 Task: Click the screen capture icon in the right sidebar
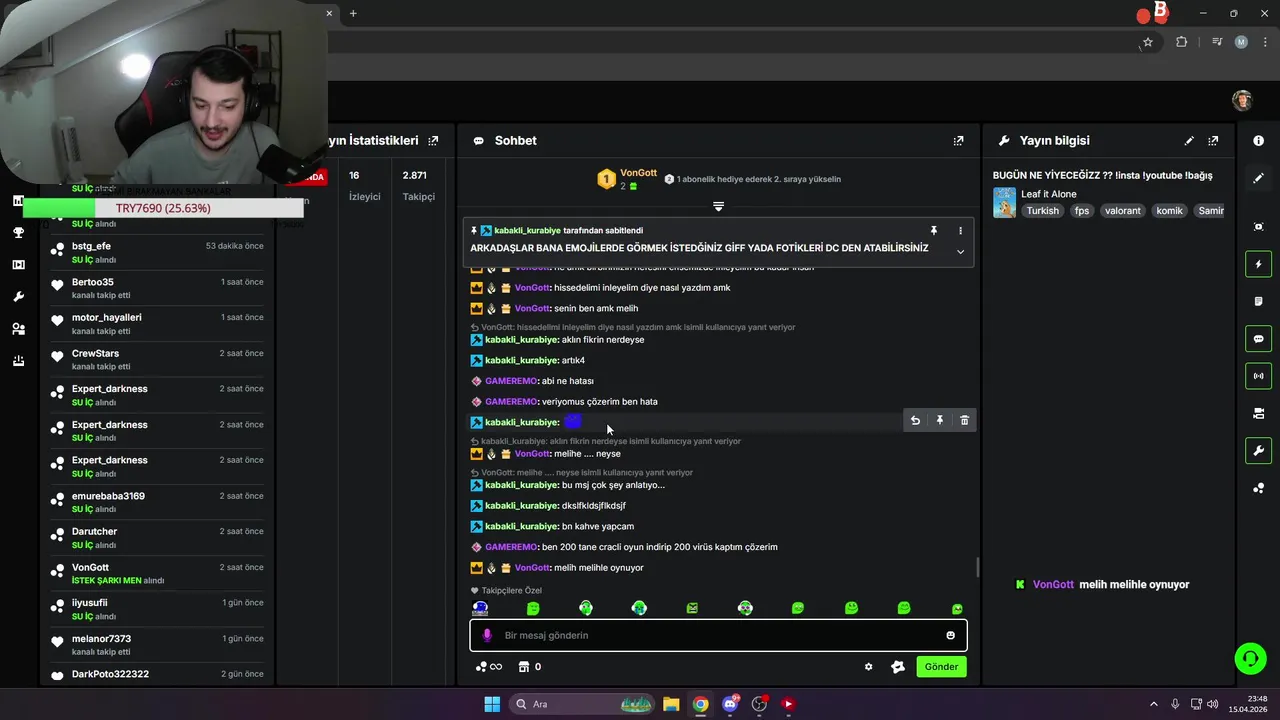pos(1258,227)
